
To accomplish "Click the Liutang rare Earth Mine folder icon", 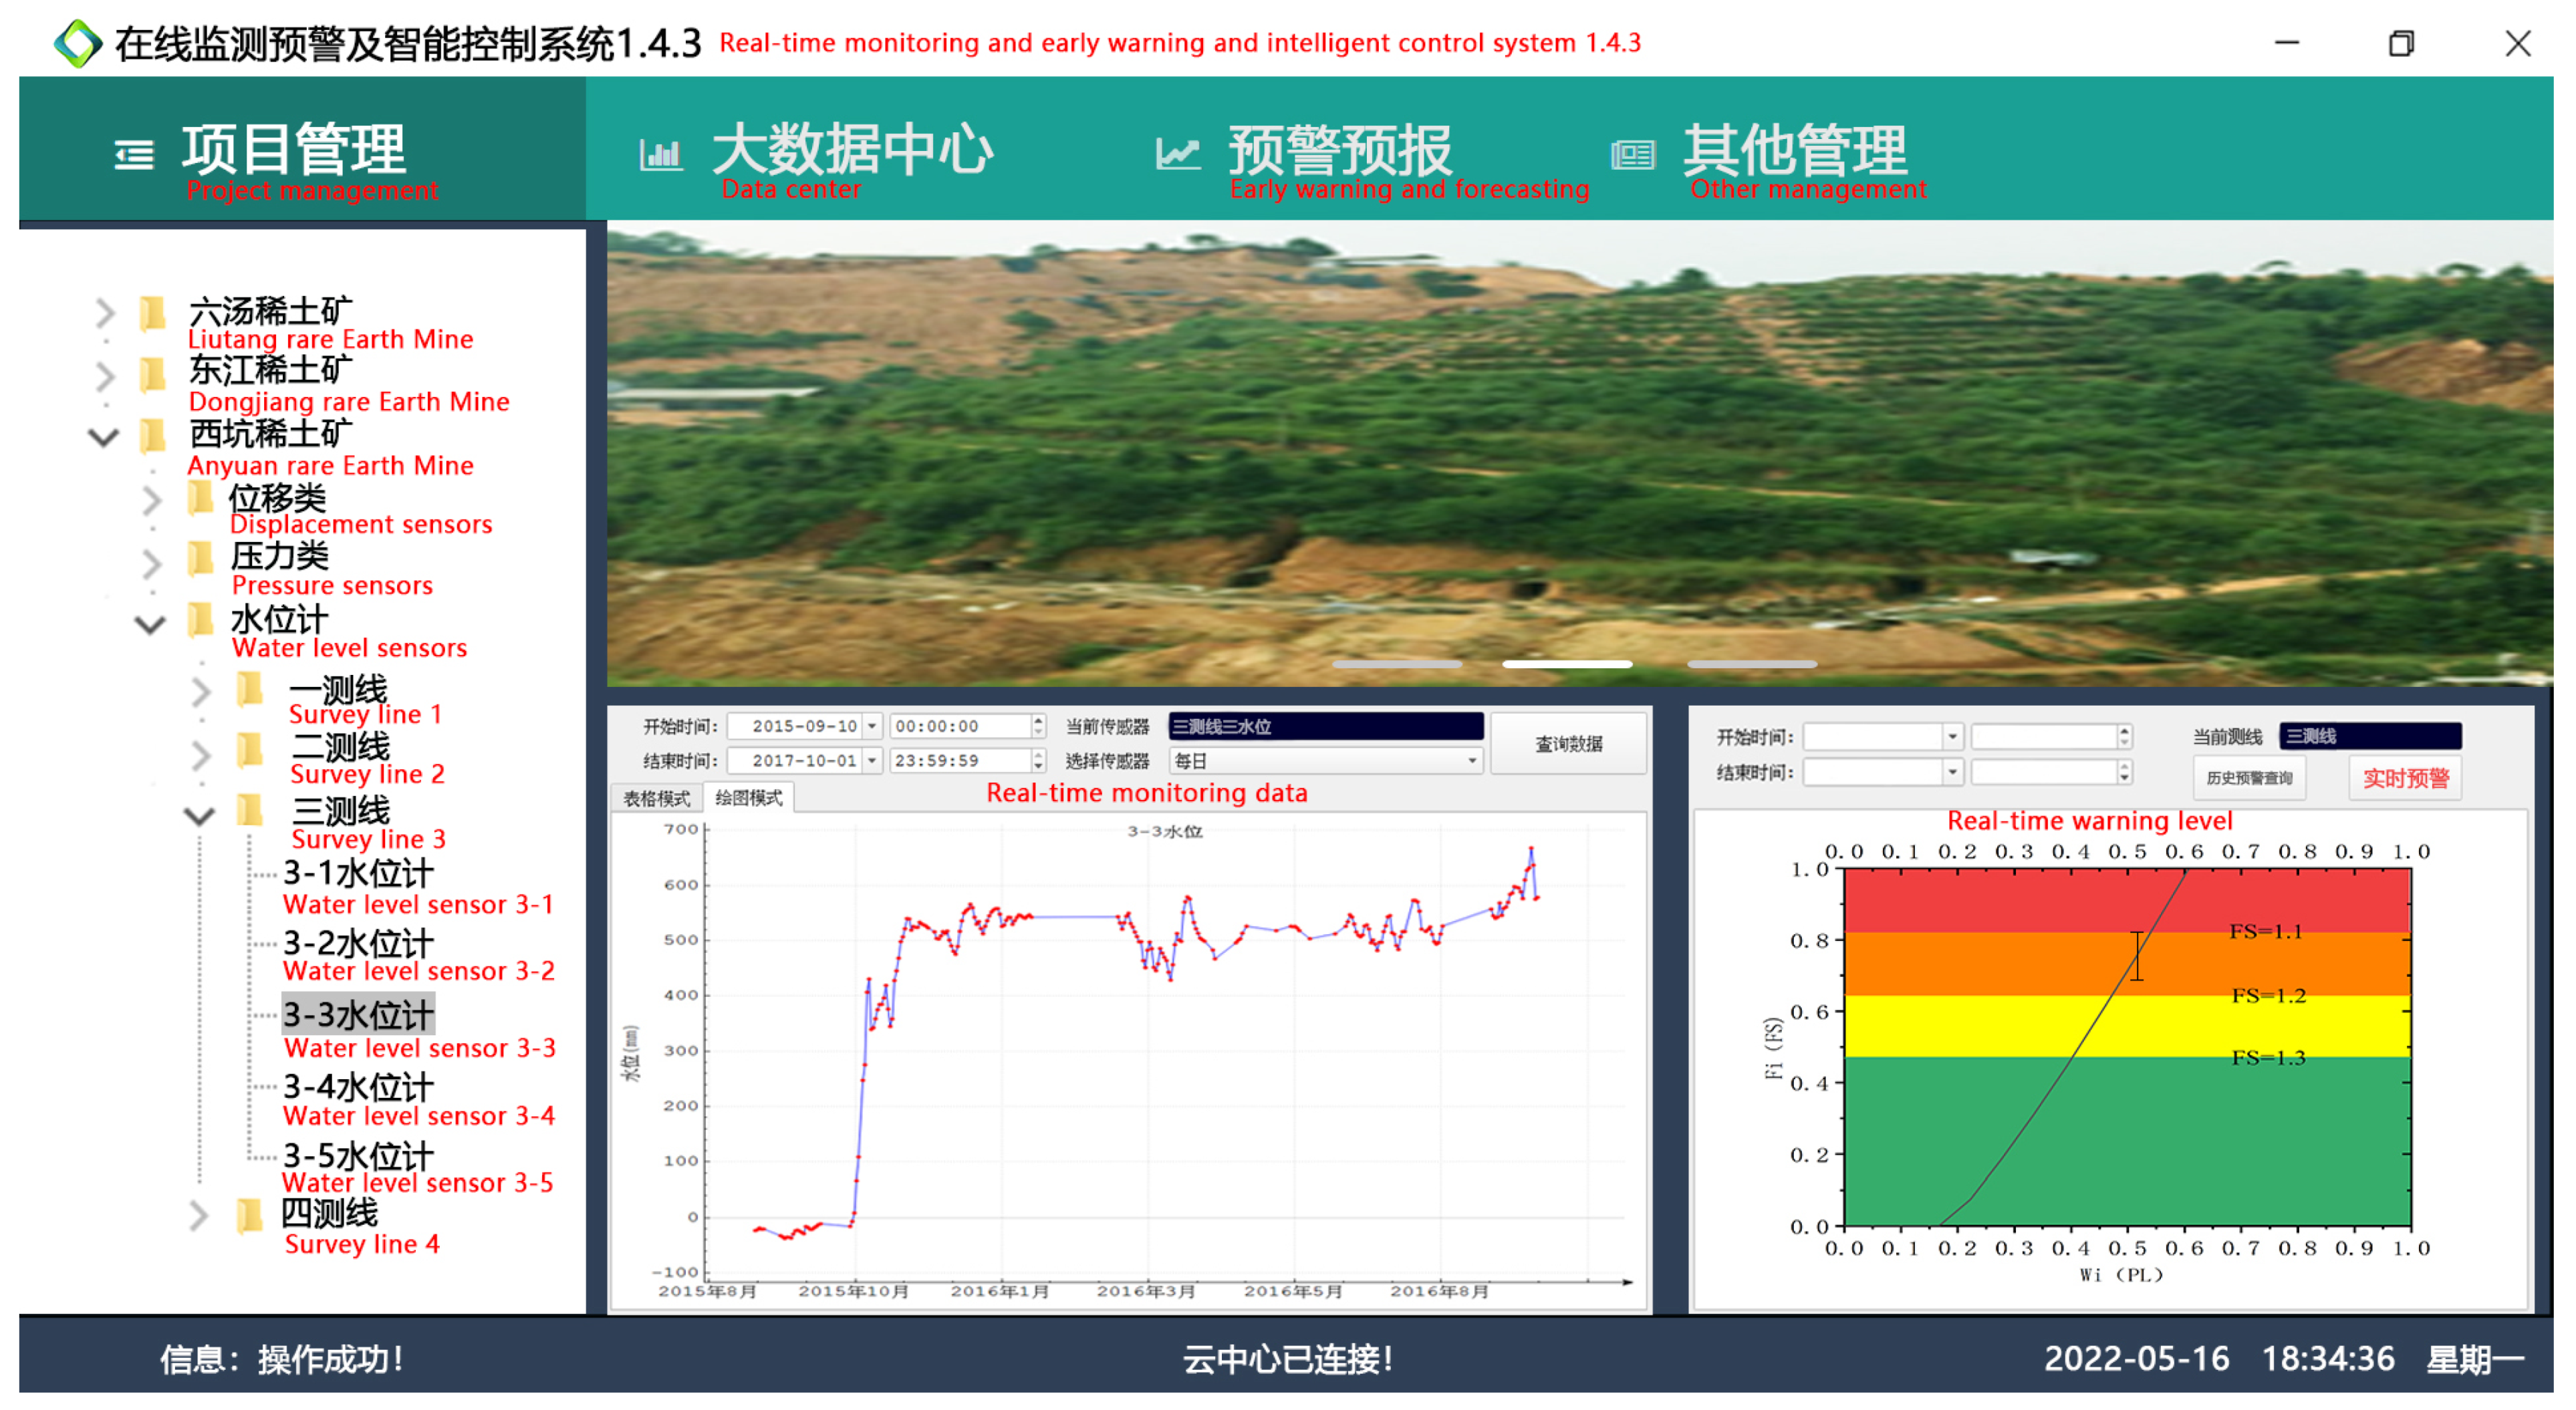I will 153,313.
